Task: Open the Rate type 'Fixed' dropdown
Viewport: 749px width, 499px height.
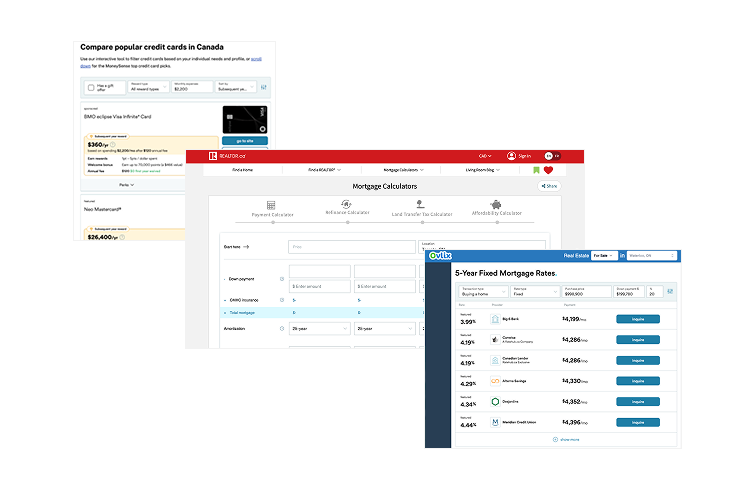Action: pyautogui.click(x=535, y=291)
